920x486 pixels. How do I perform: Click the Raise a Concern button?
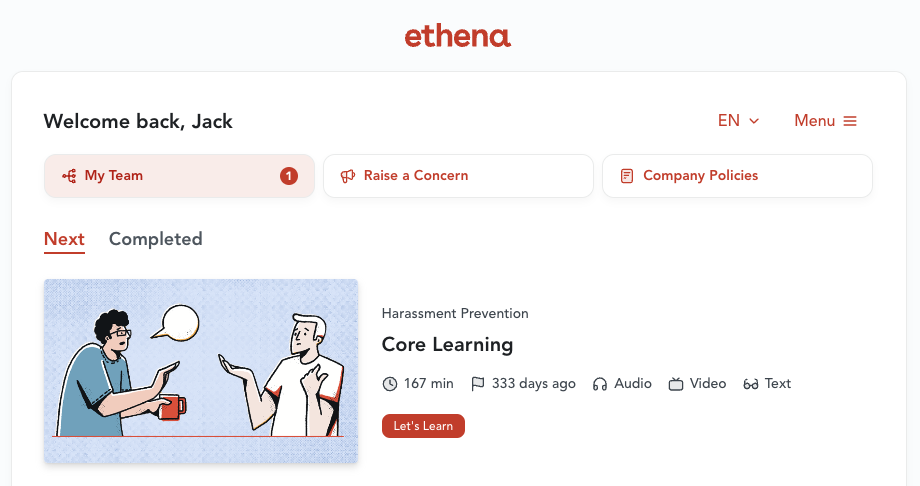pyautogui.click(x=458, y=176)
